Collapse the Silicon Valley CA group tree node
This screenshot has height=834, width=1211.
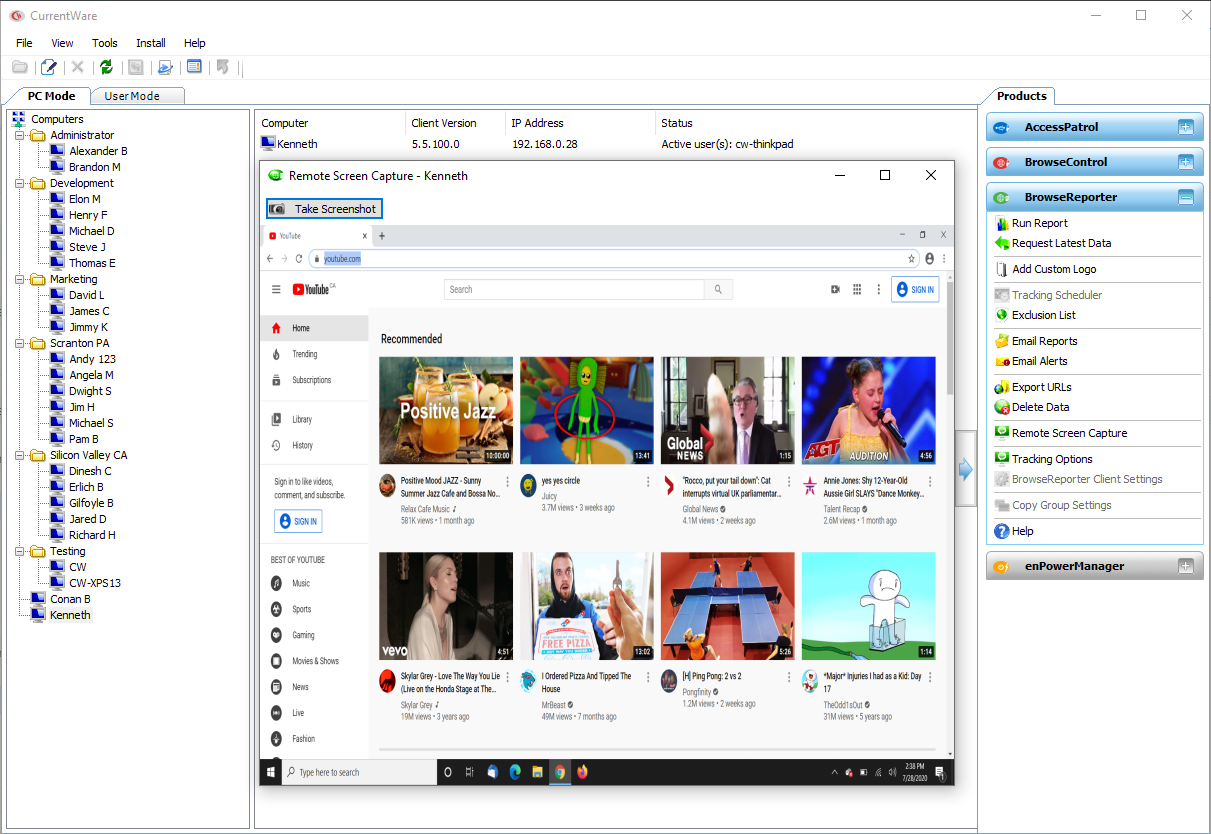coord(20,455)
